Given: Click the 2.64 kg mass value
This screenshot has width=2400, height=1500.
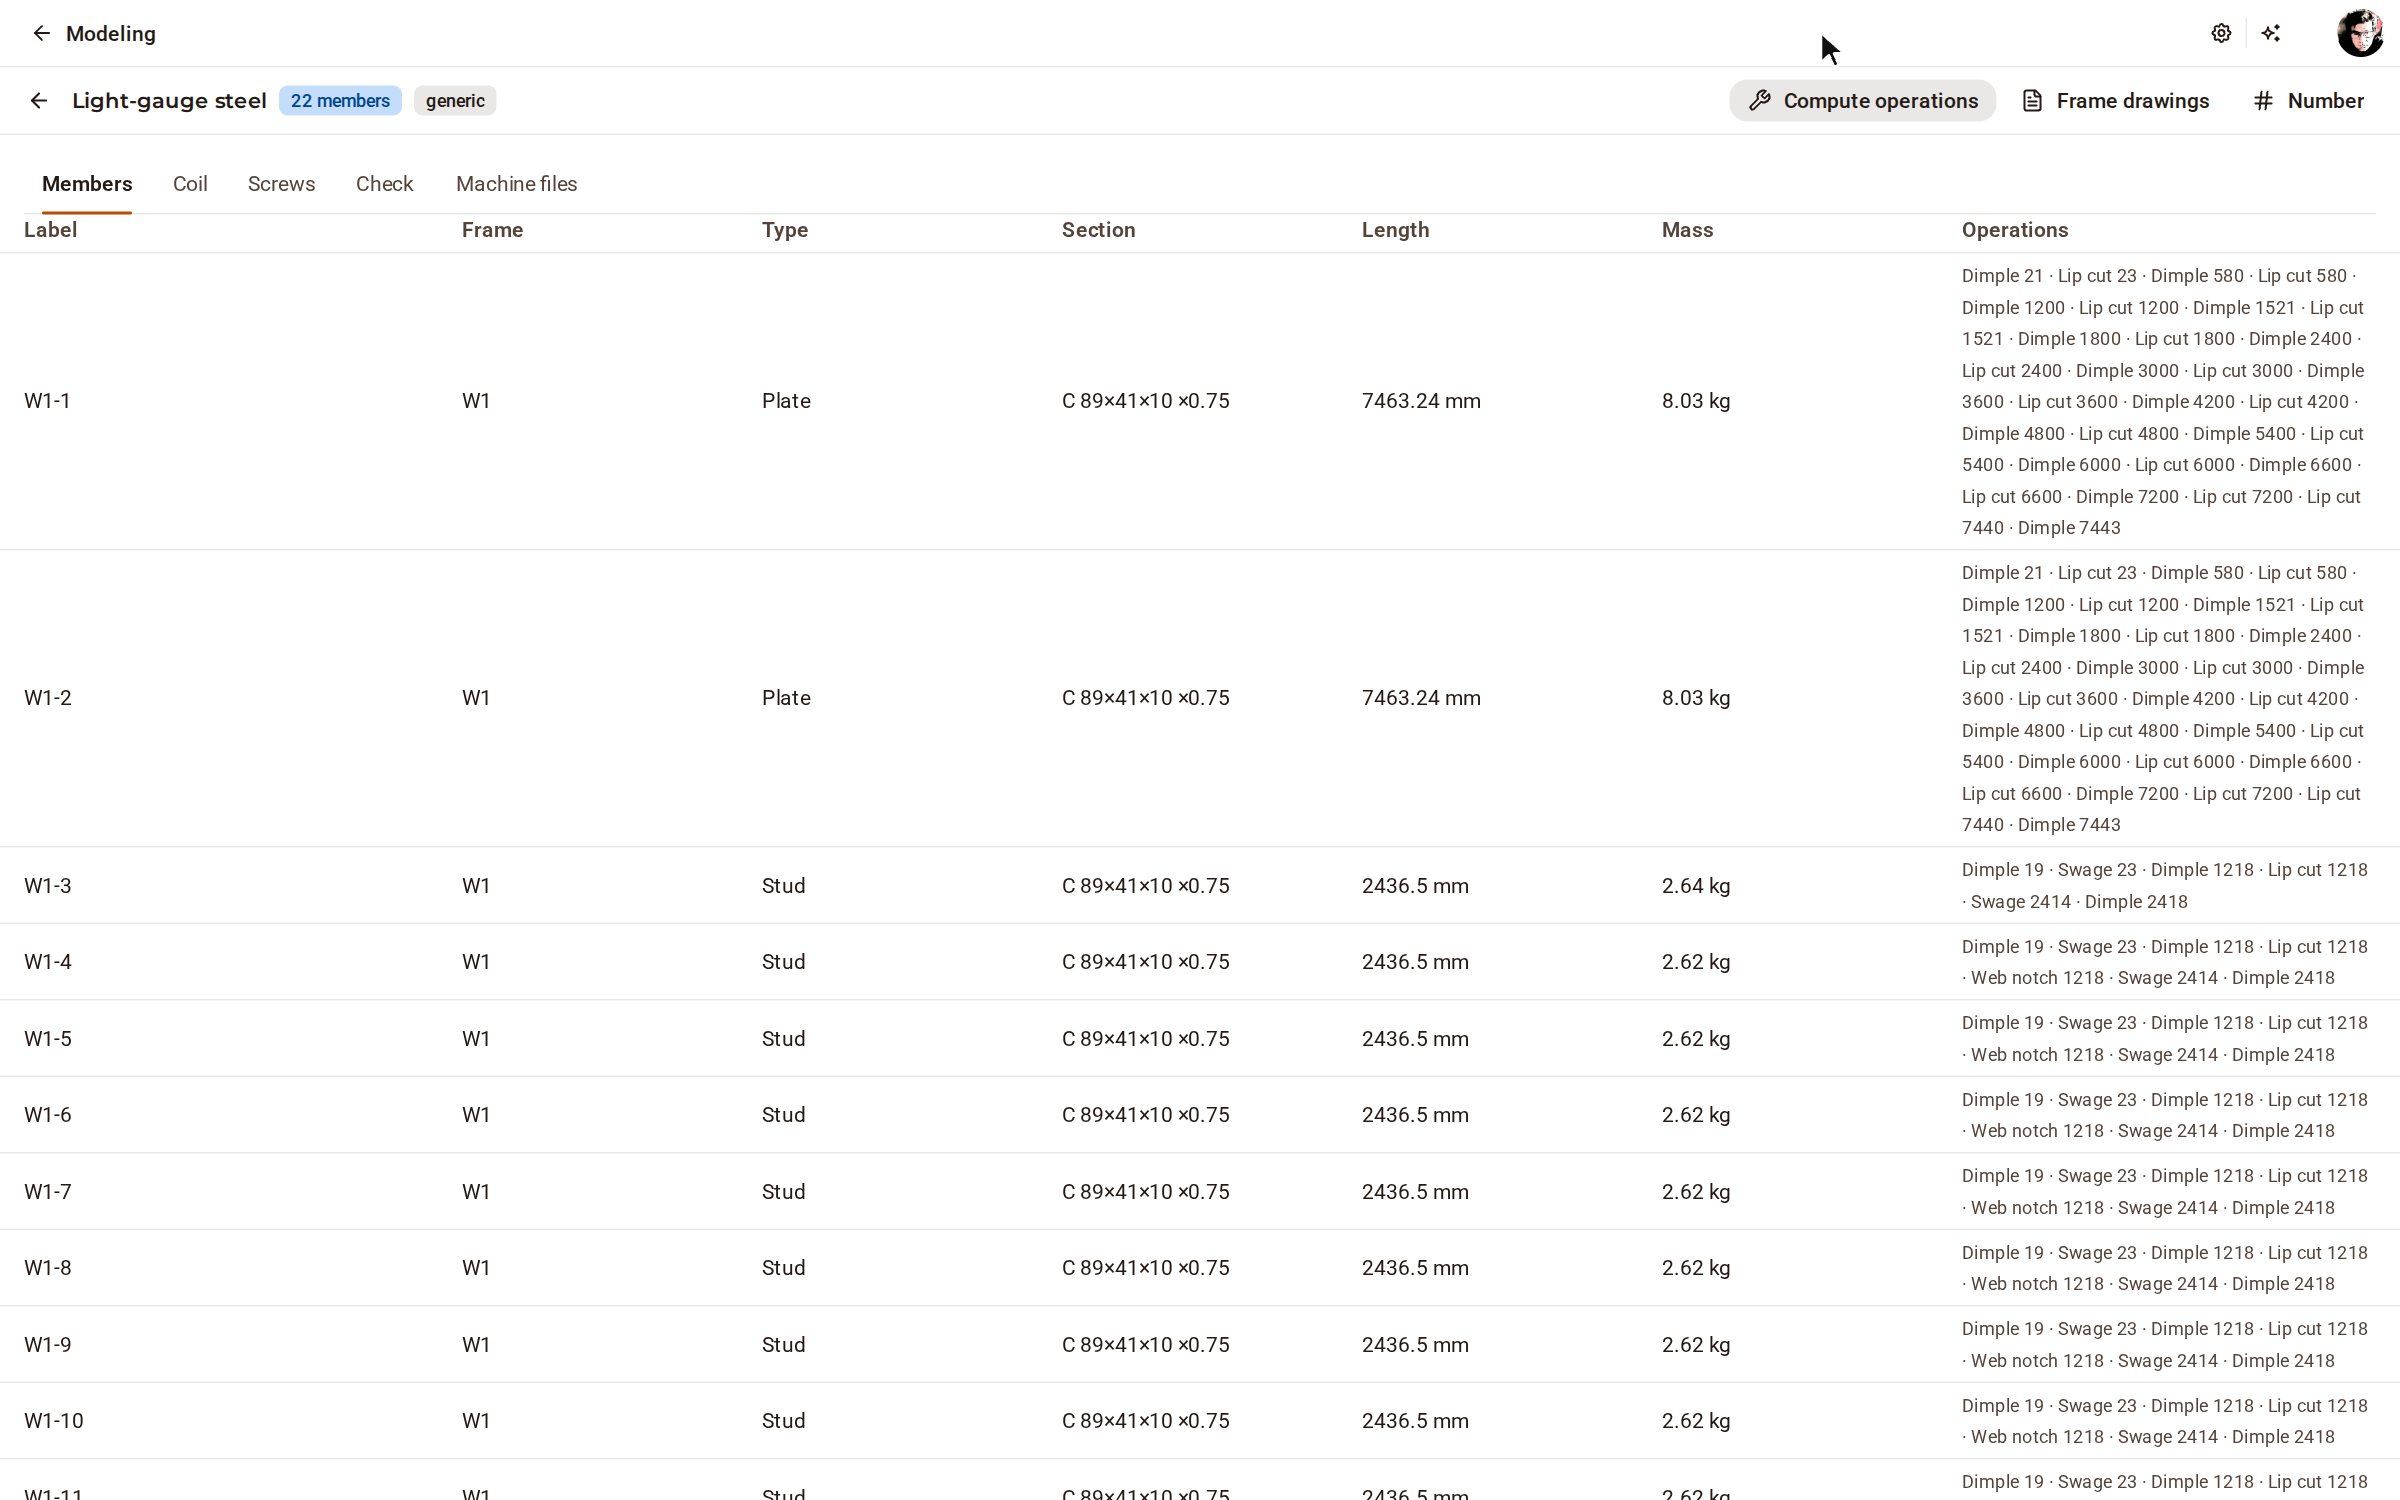Looking at the screenshot, I should [x=1696, y=886].
